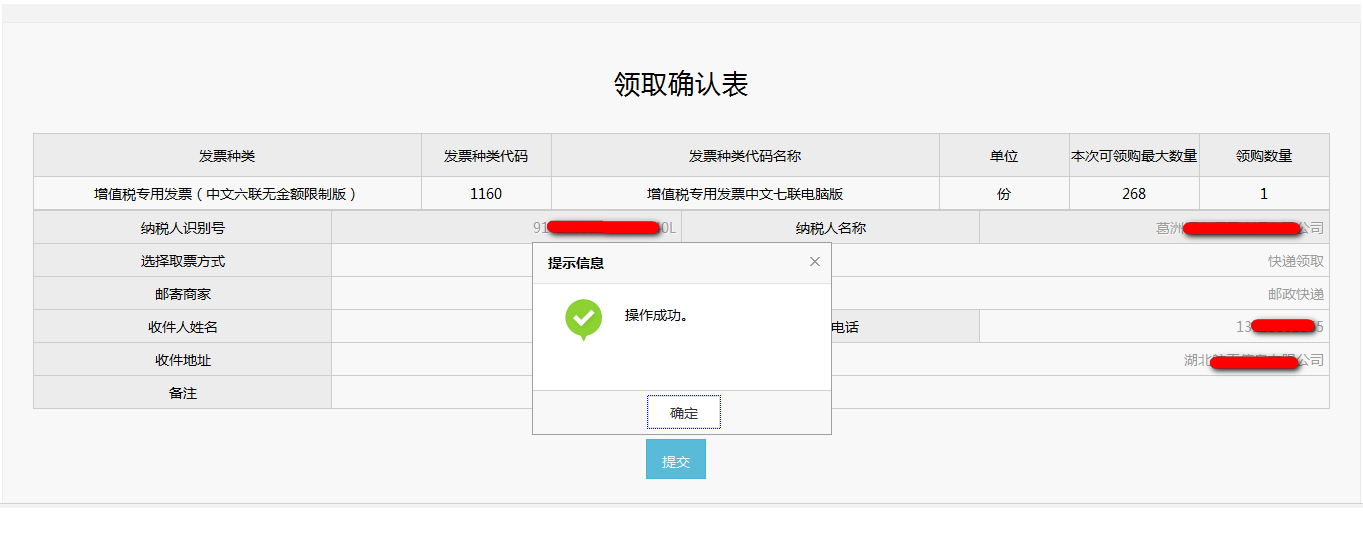Click the 收件地址 label
The image size is (1363, 540).
(183, 360)
